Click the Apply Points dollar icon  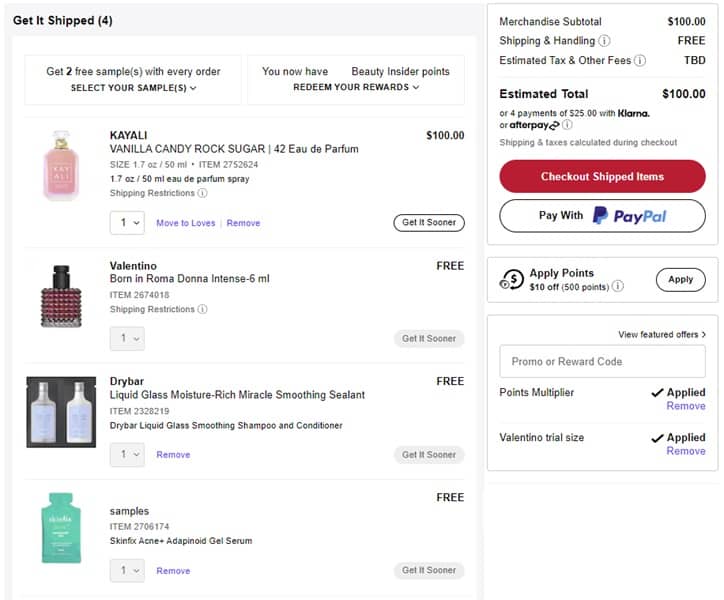click(x=512, y=280)
